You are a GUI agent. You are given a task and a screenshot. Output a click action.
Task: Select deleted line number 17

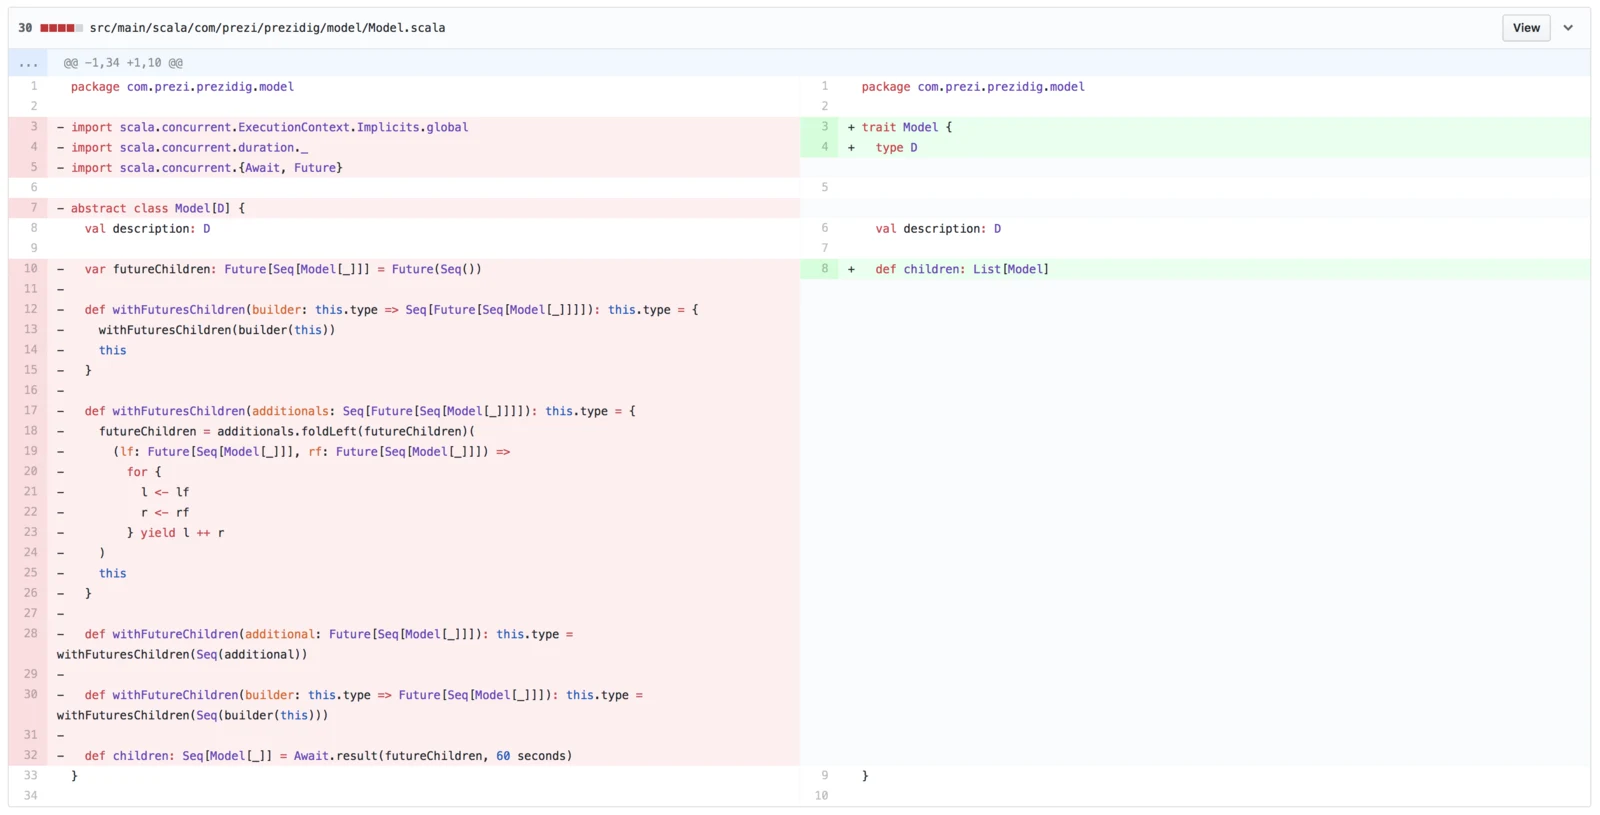pos(28,411)
